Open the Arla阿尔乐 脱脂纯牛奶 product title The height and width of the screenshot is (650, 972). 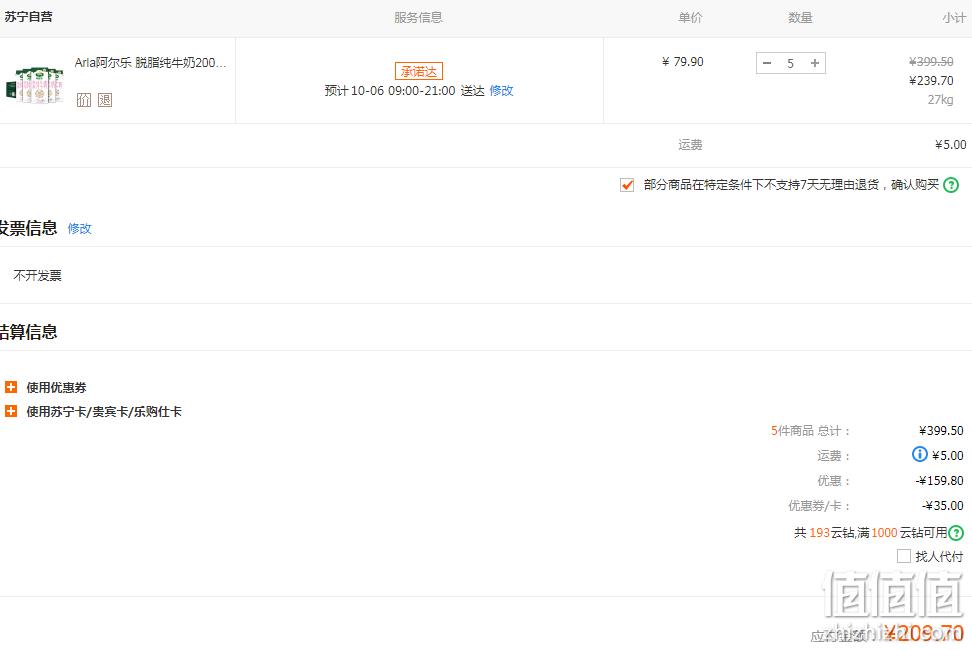tap(151, 63)
